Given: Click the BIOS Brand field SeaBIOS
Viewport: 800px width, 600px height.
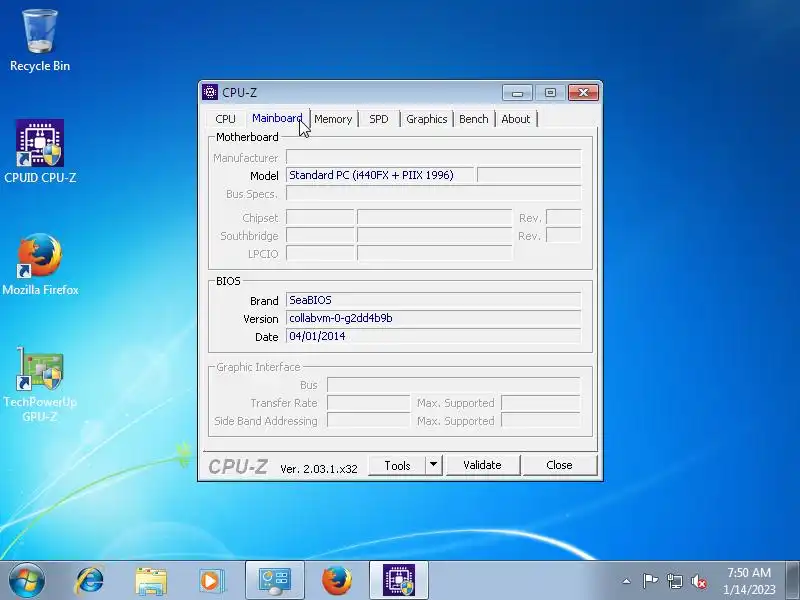Looking at the screenshot, I should click(433, 300).
